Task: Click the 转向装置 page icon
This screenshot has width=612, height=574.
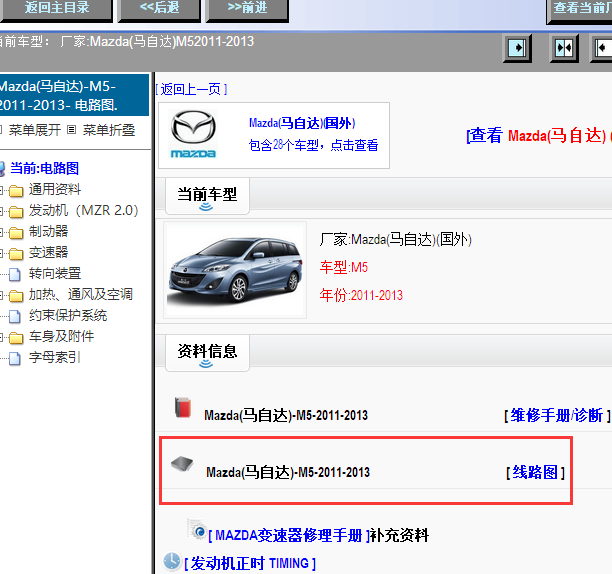Action: point(15,274)
